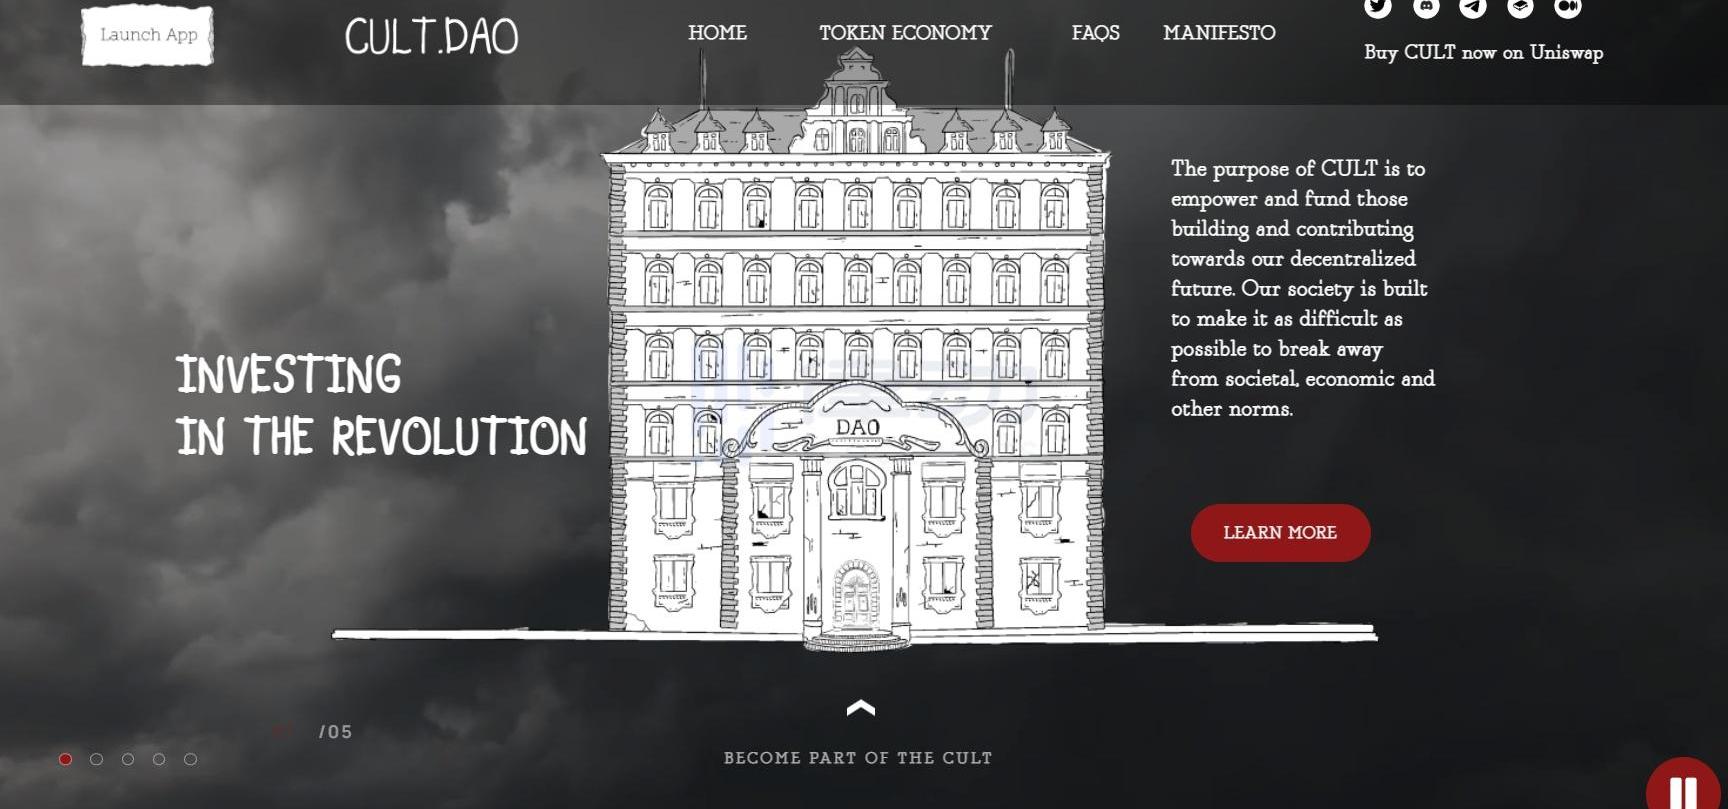Open the Medium social icon
The height and width of the screenshot is (809, 1728).
[x=1568, y=7]
